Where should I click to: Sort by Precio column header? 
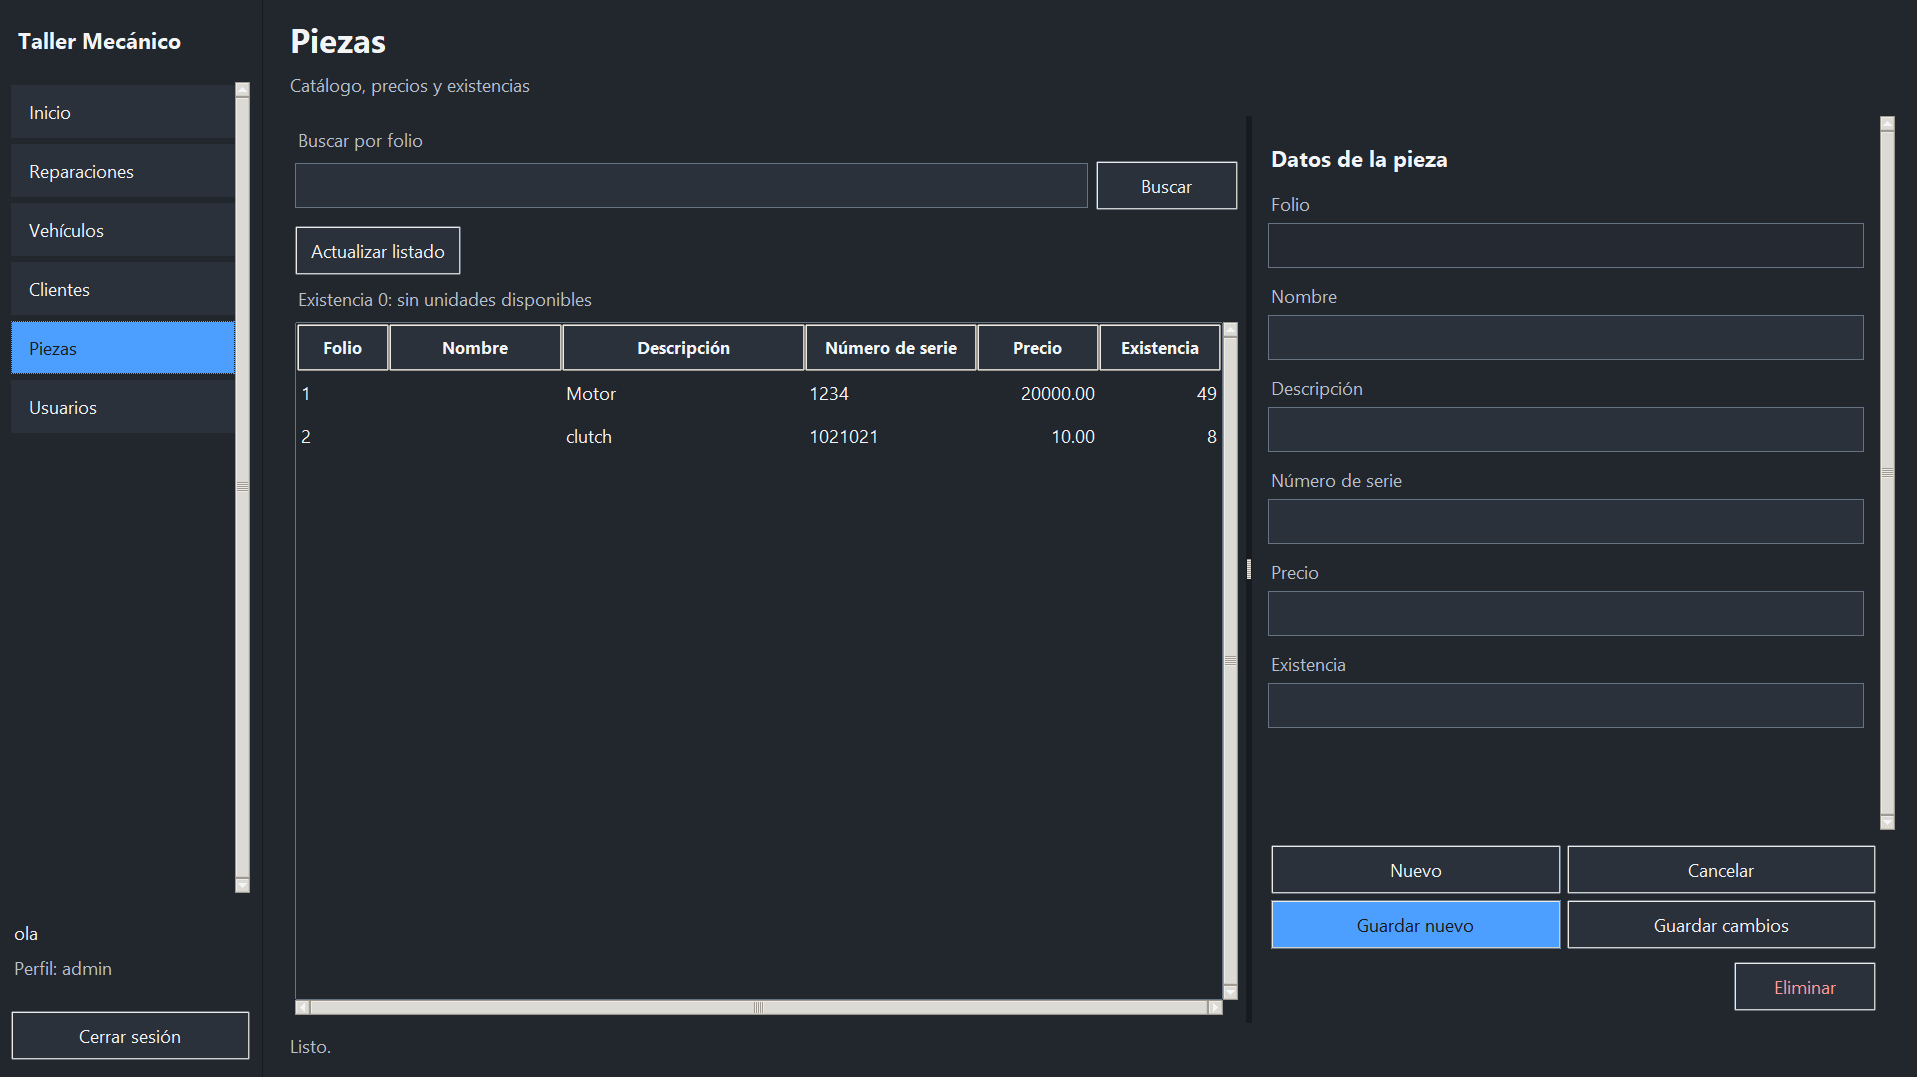(1037, 348)
